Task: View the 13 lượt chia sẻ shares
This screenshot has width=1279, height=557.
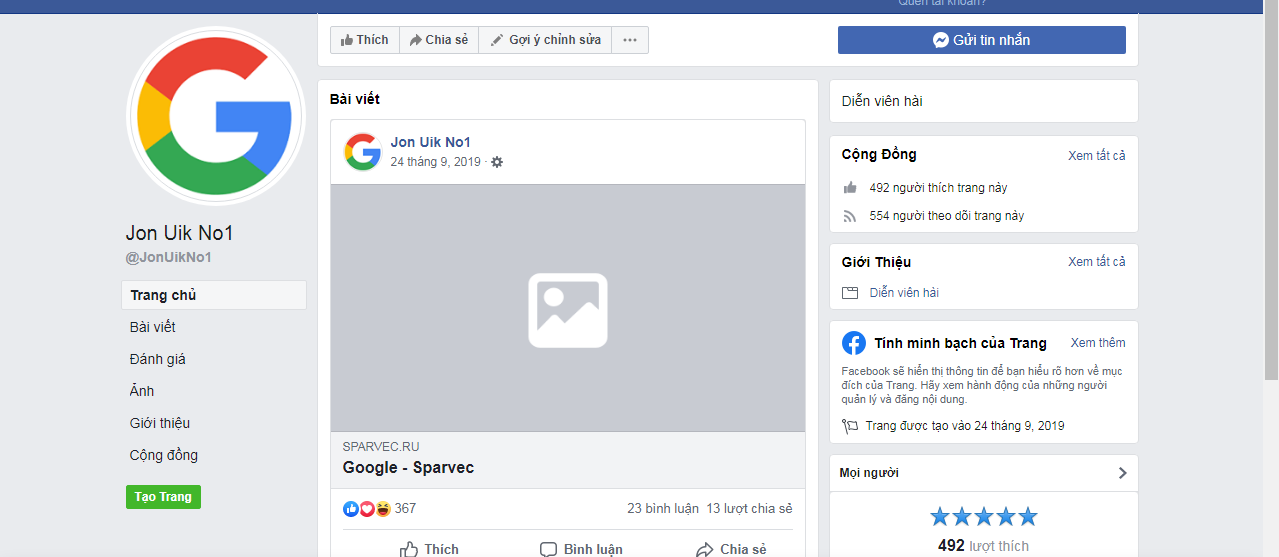Action: [x=749, y=509]
